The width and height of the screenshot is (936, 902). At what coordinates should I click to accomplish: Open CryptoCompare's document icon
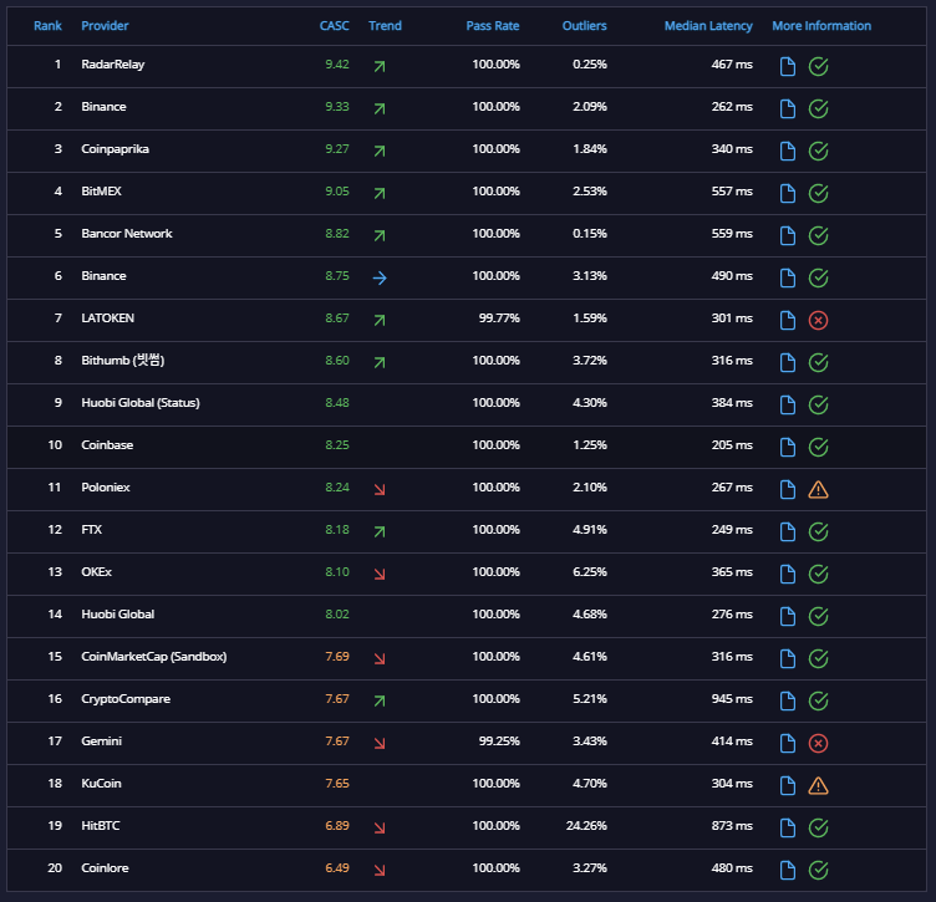click(787, 701)
